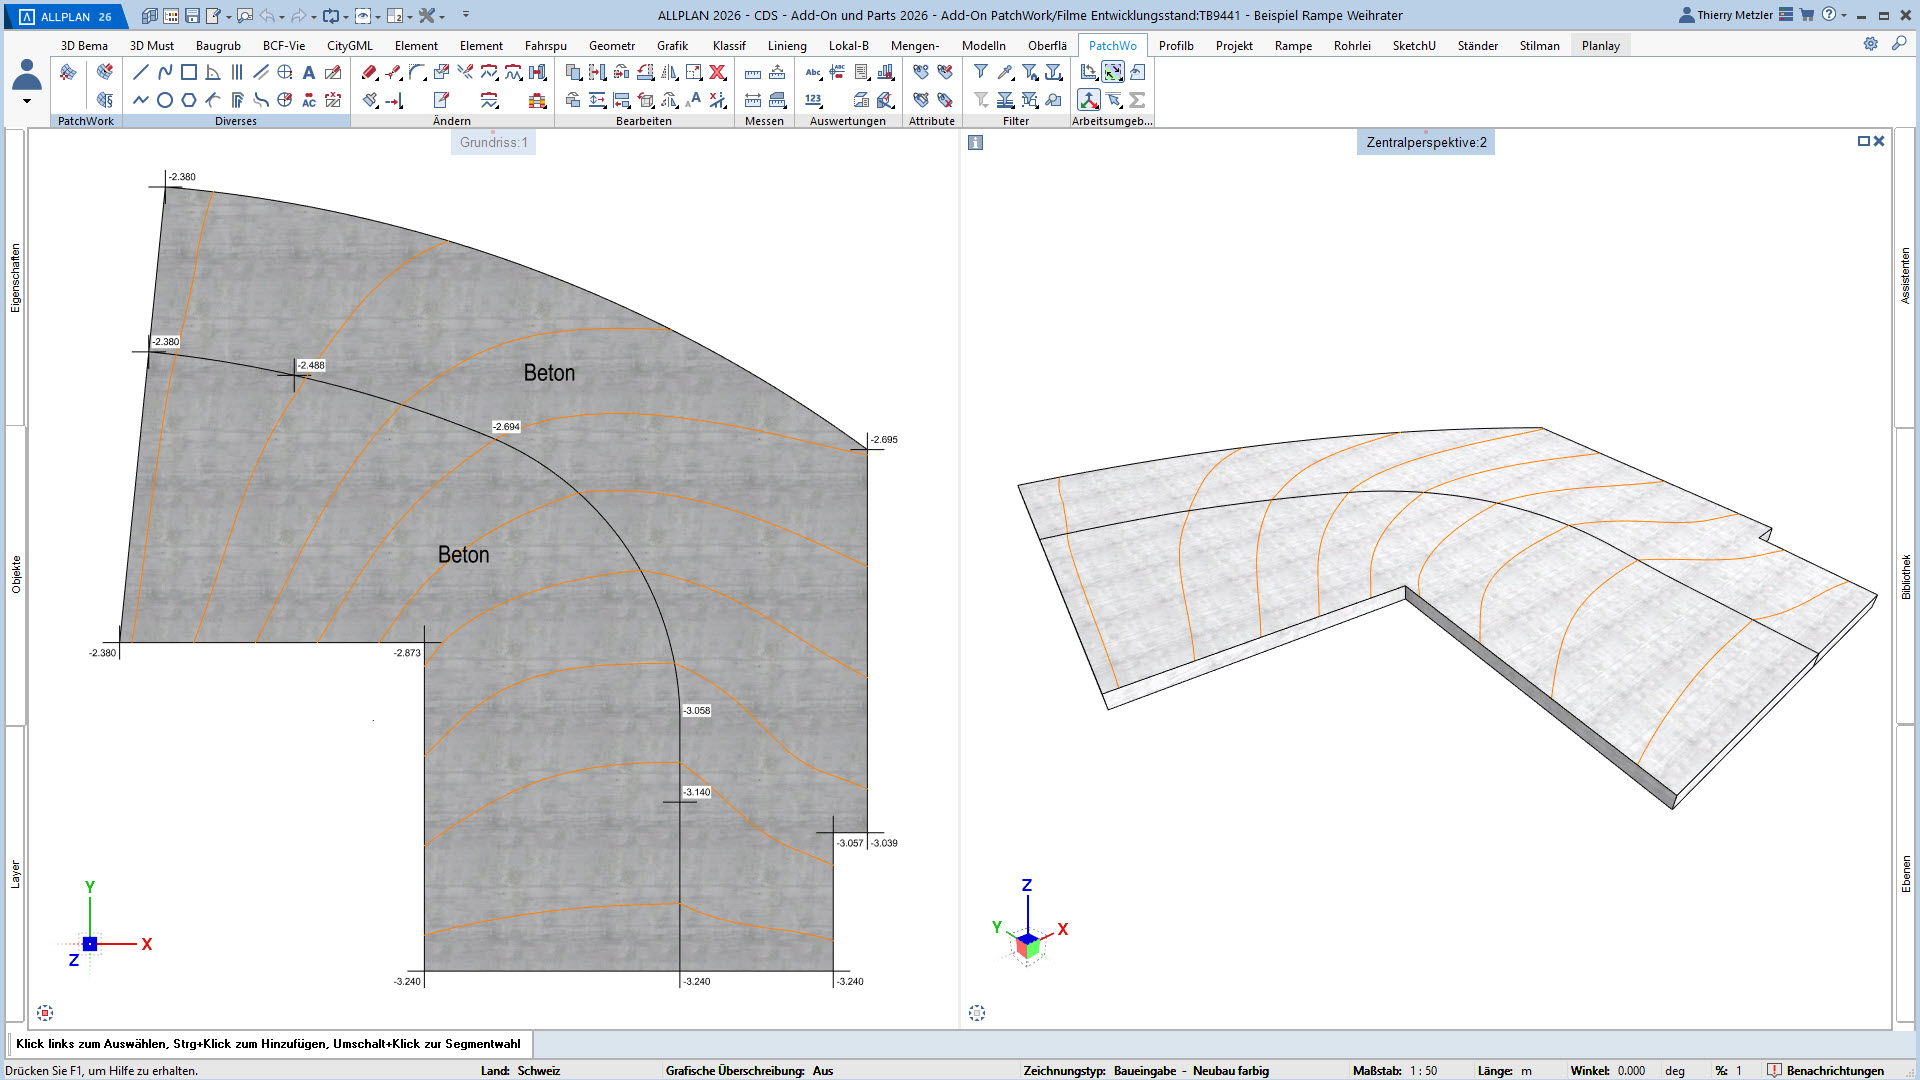Click the 123 numbering evaluation icon
The width and height of the screenshot is (1920, 1080).
(813, 100)
